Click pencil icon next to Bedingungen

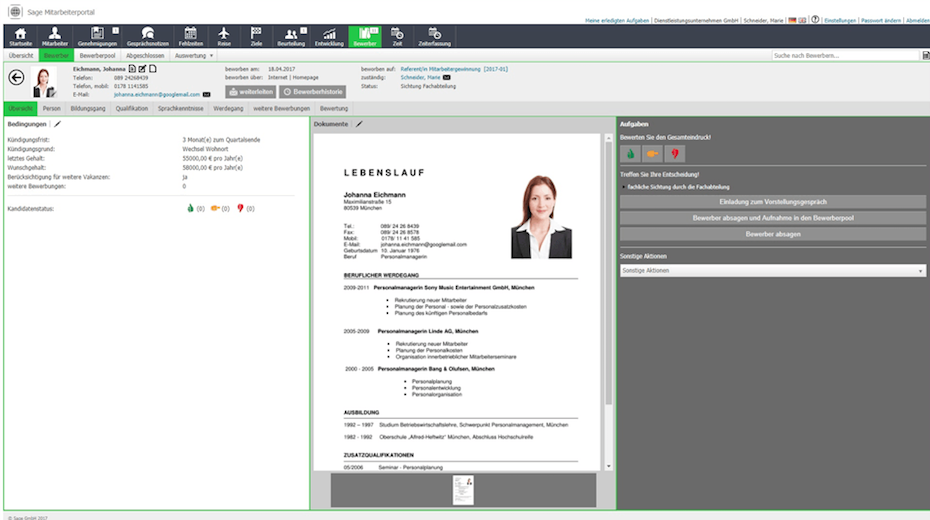57,123
